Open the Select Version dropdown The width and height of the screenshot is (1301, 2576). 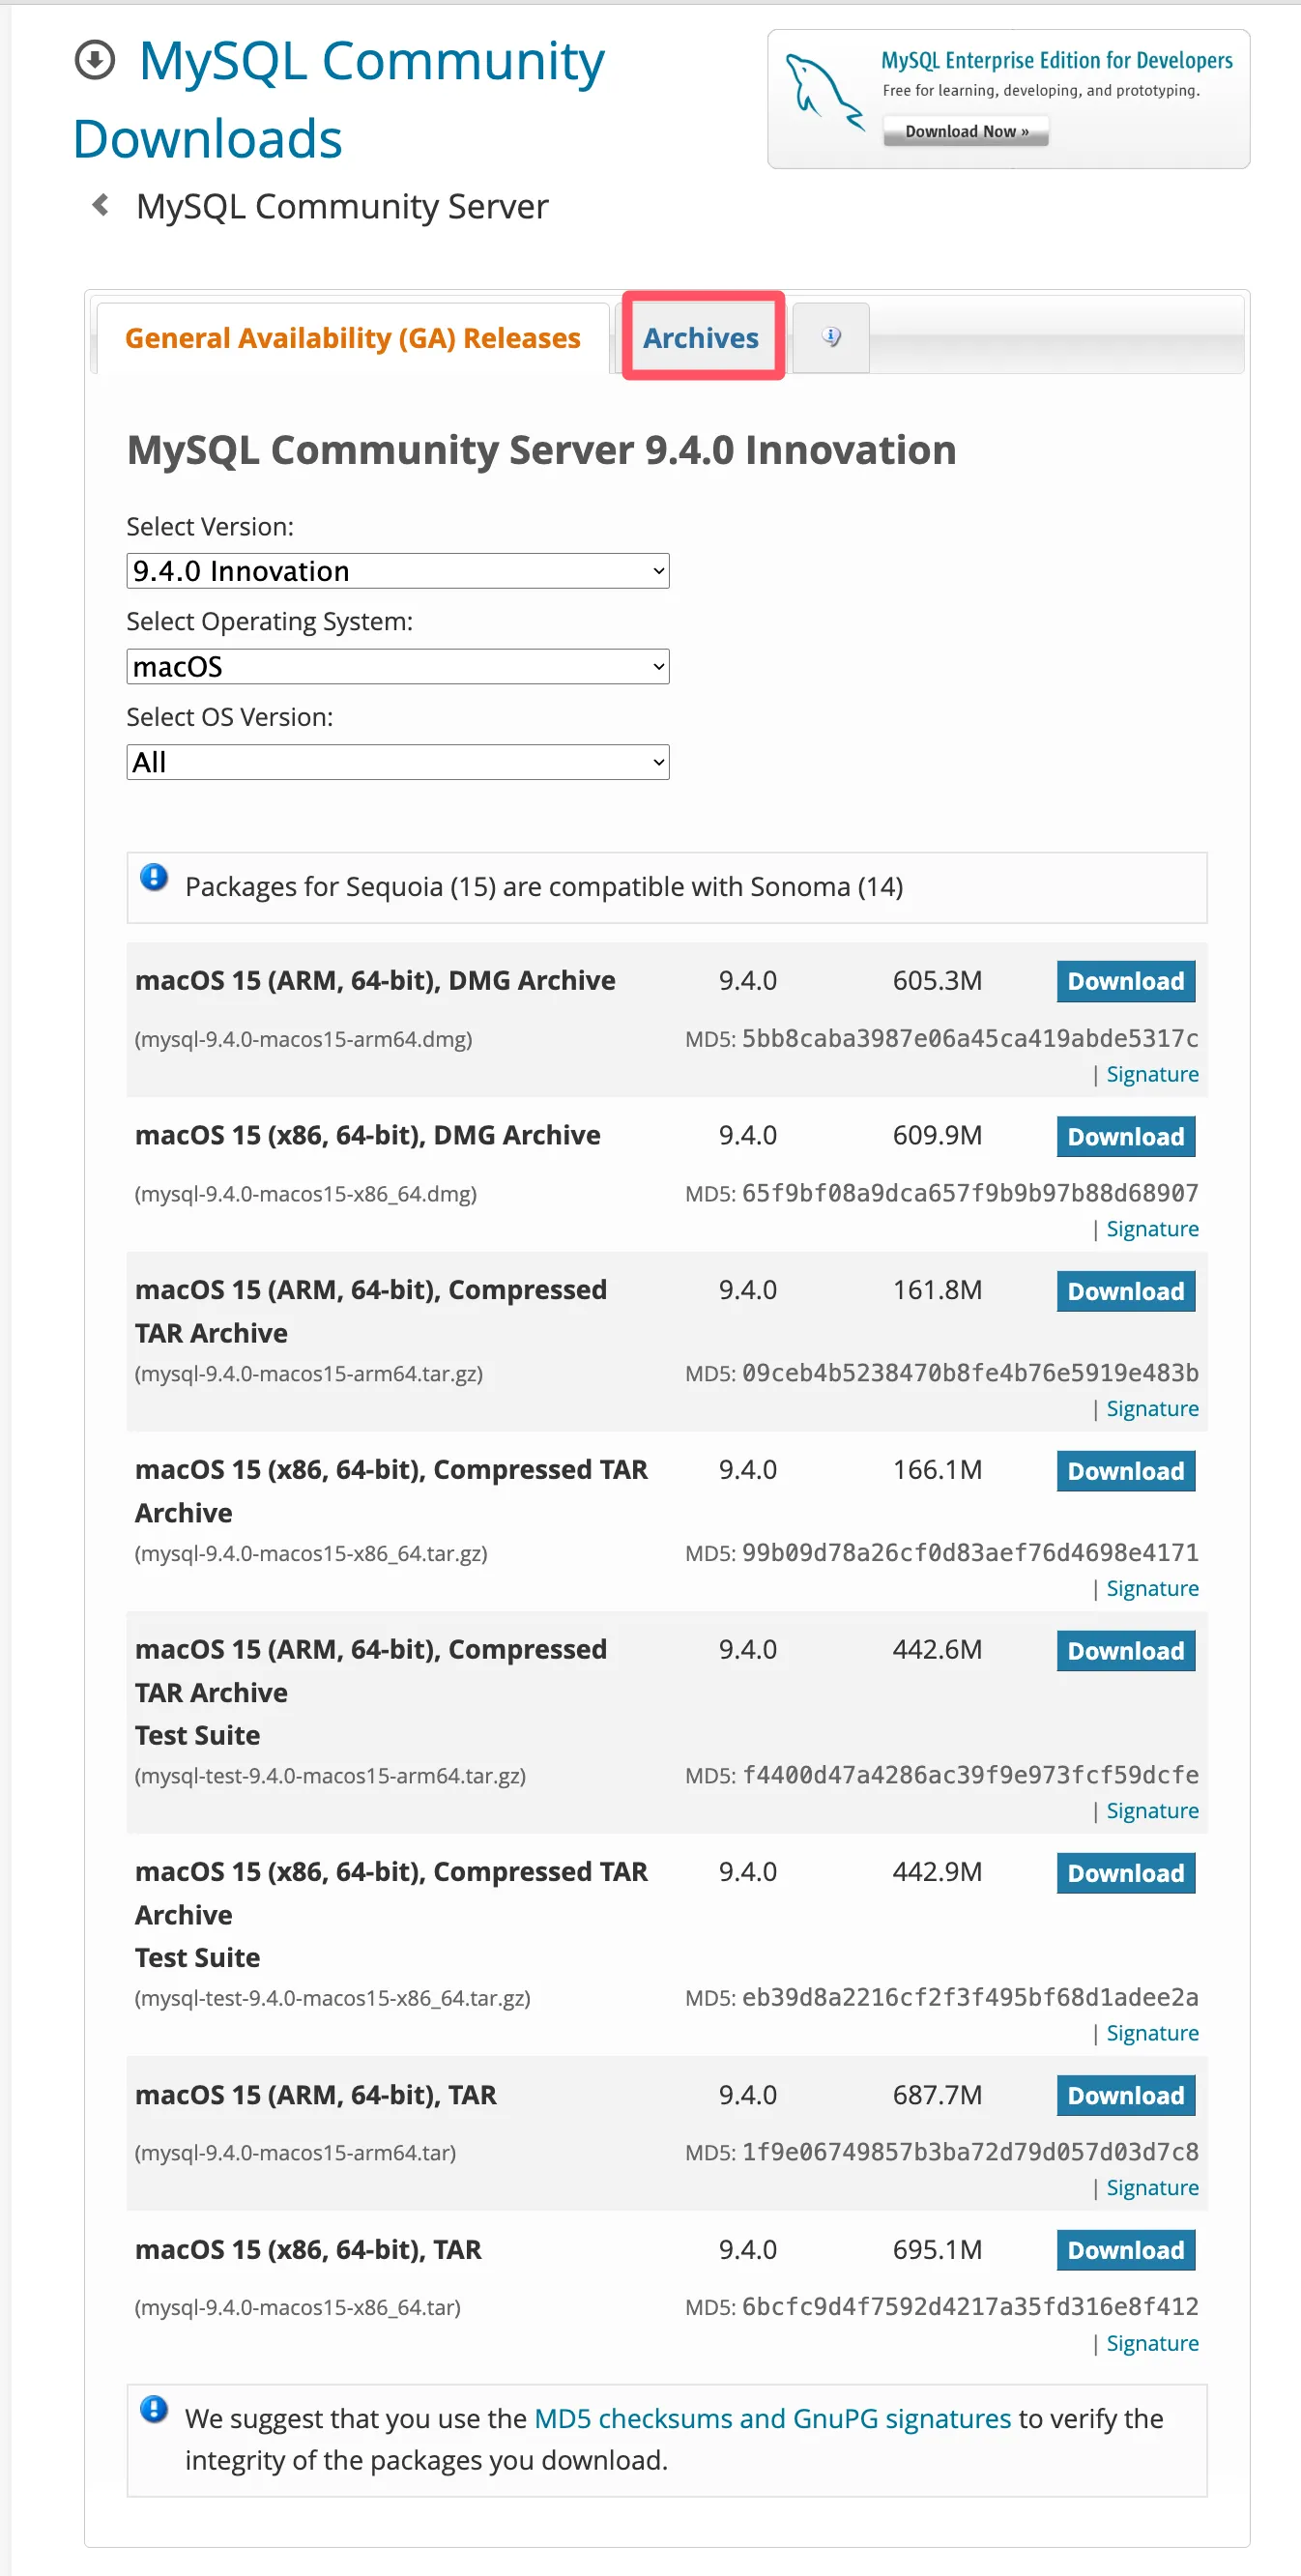(397, 571)
